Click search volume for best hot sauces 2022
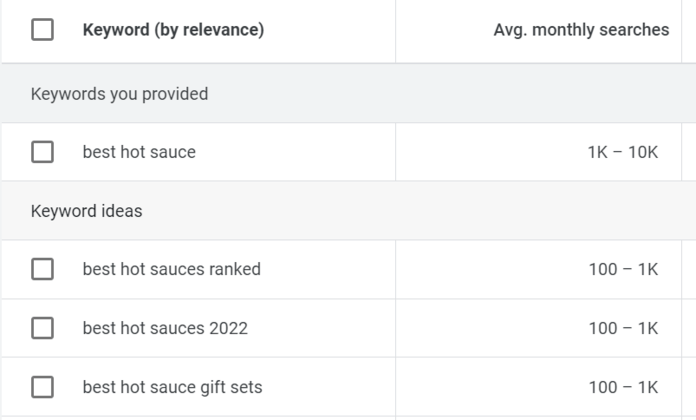This screenshot has width=696, height=420. click(623, 328)
